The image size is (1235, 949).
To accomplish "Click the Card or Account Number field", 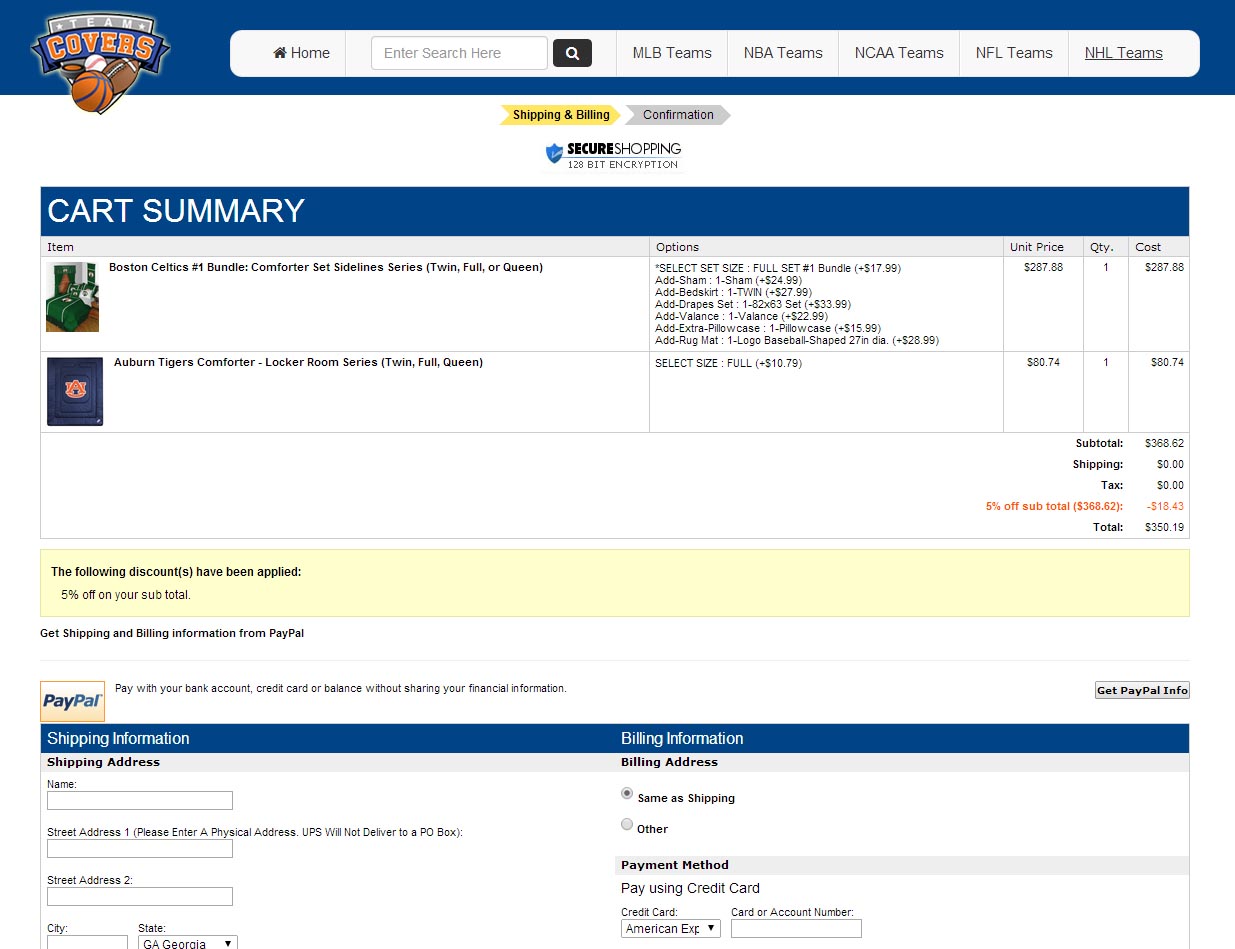I will [x=796, y=929].
